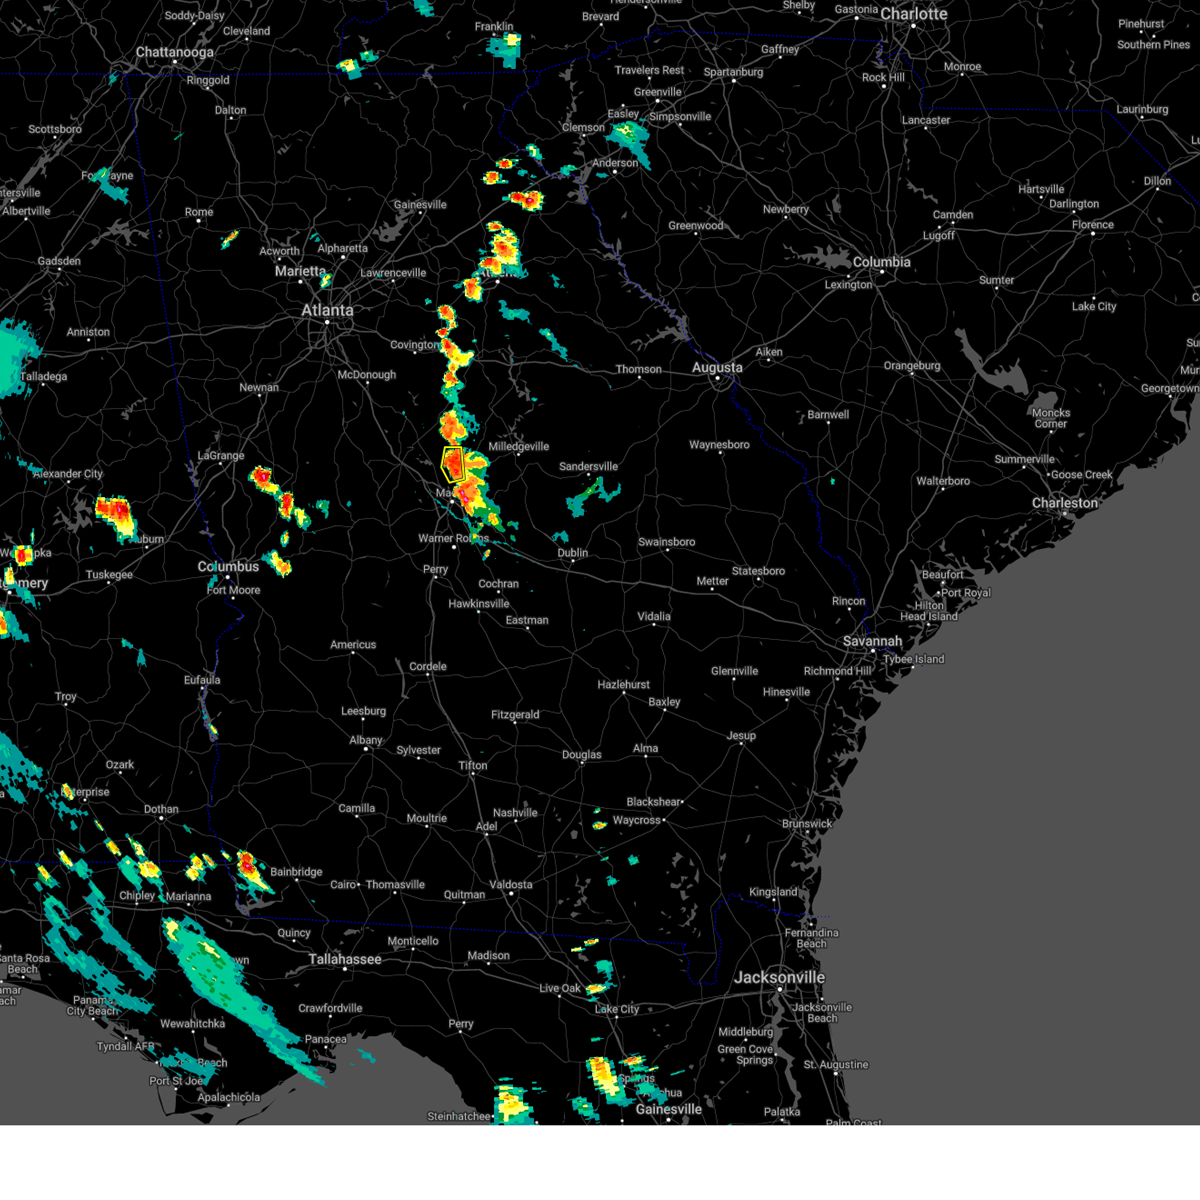
Task: Click the Florence city label
Action: (1093, 225)
